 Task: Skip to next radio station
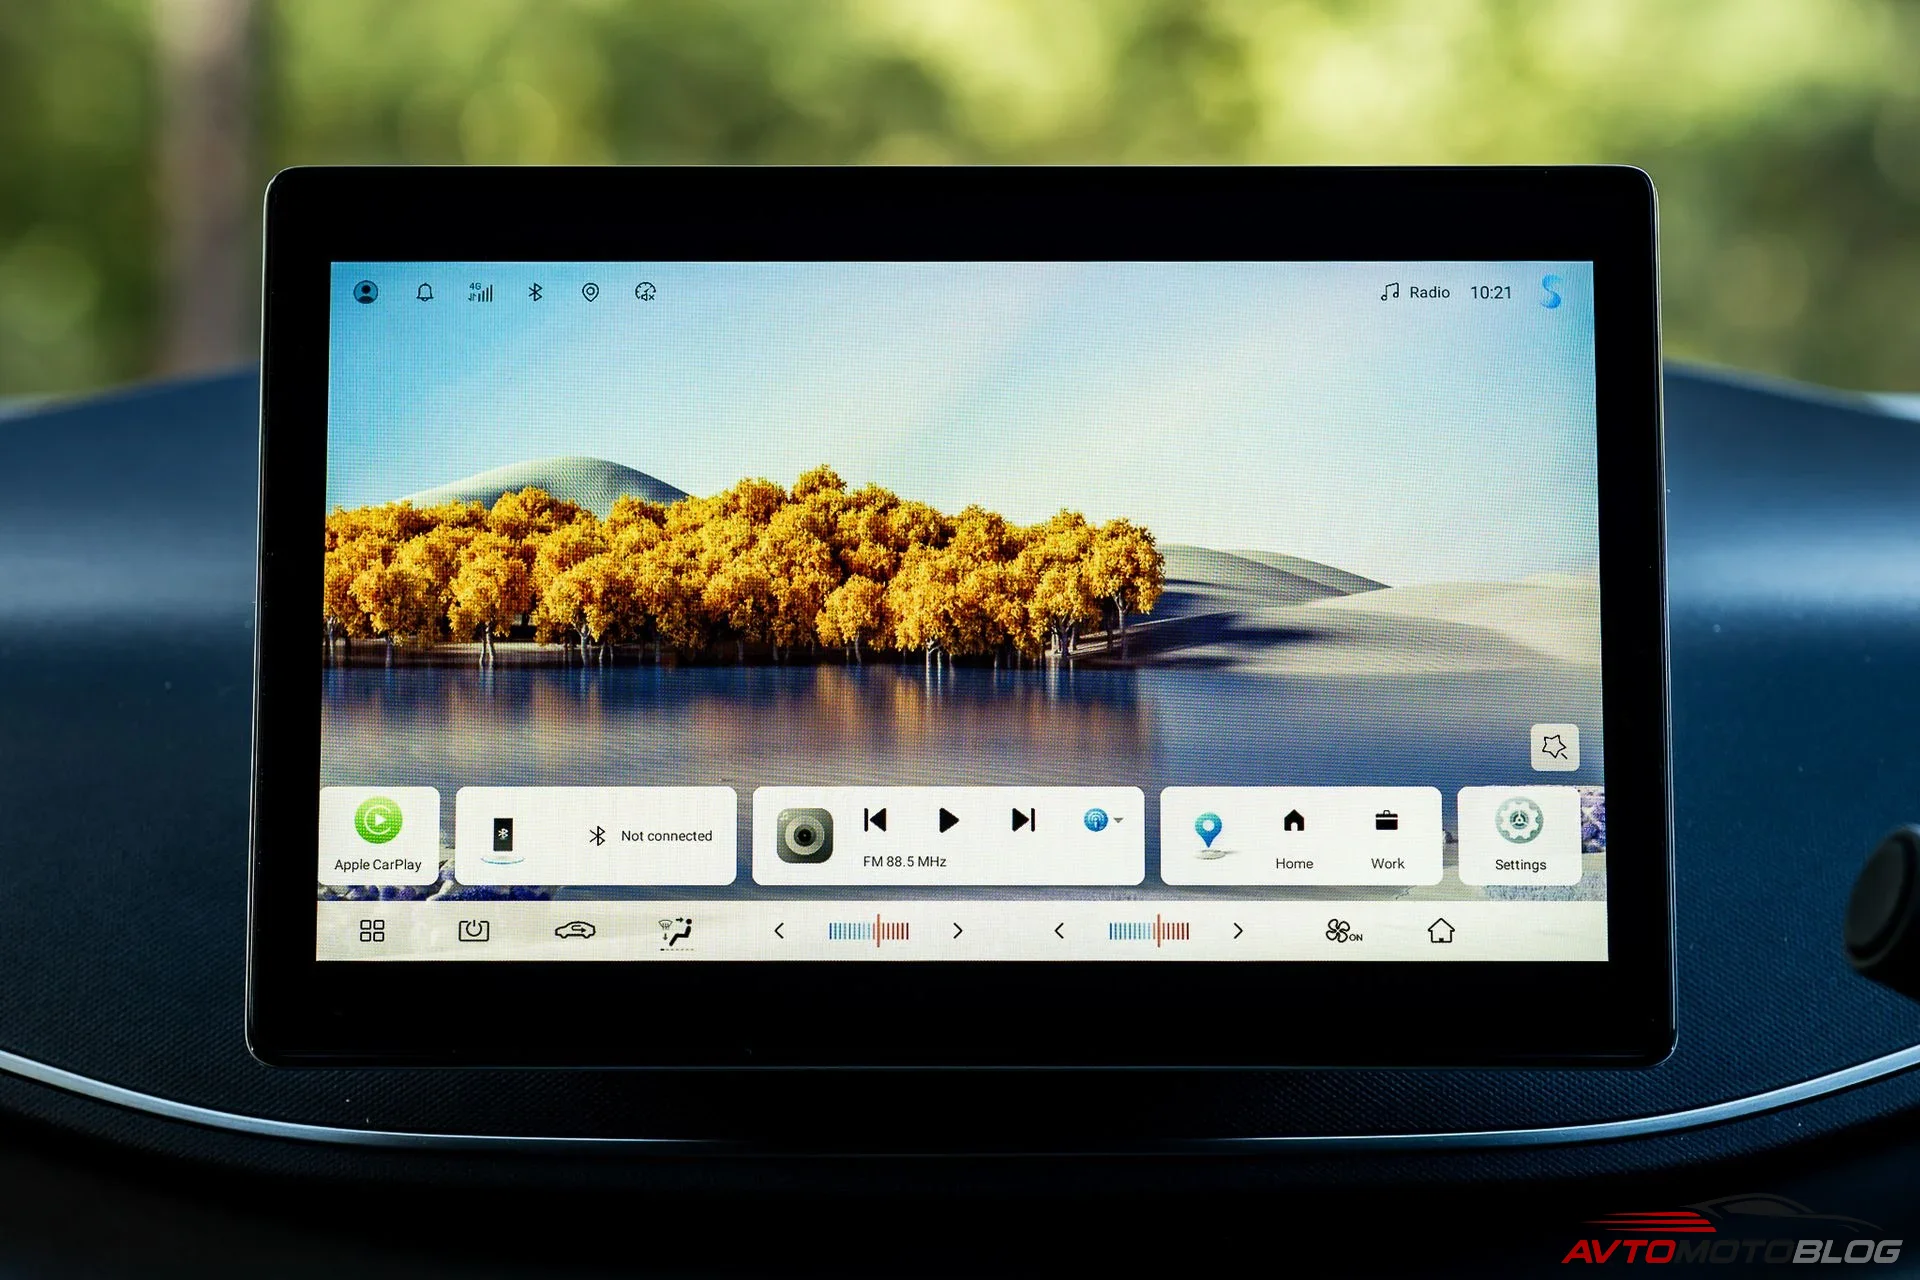point(1023,820)
